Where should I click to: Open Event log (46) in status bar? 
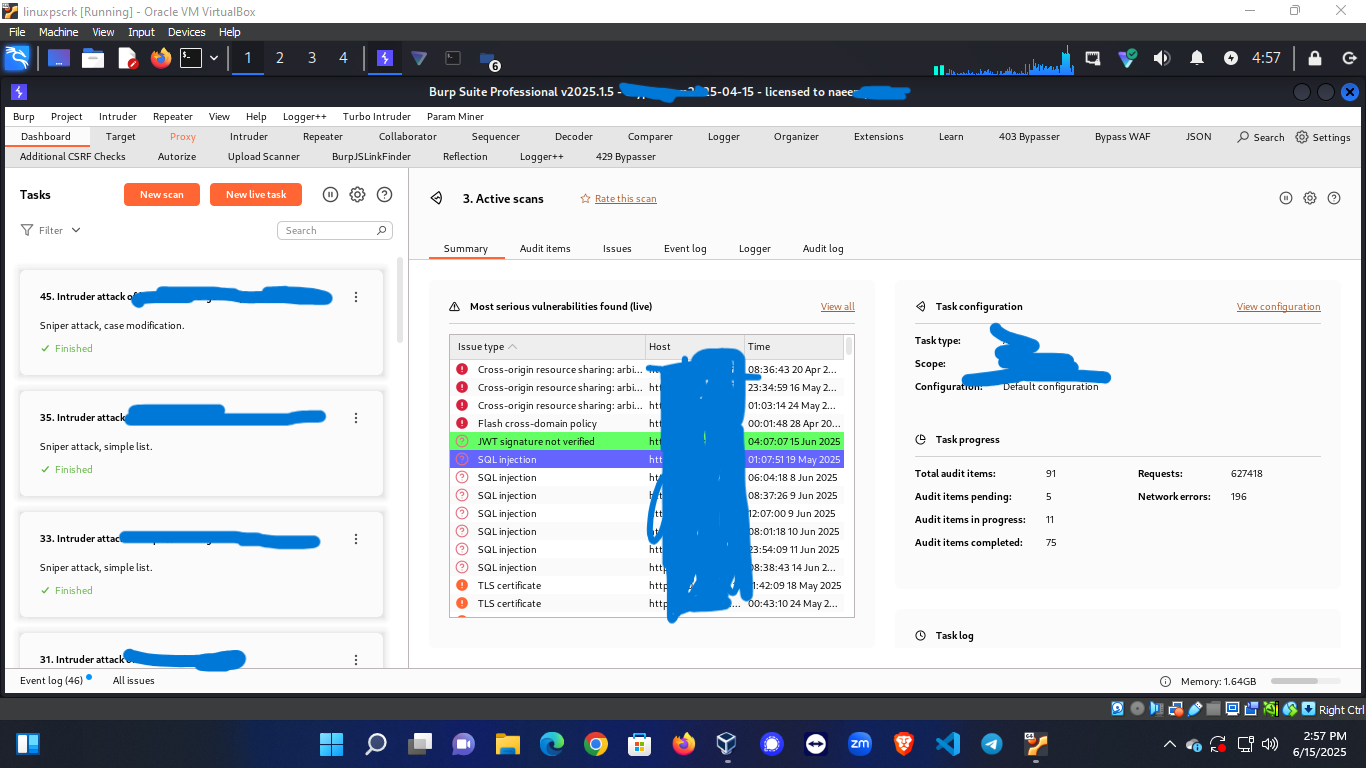click(x=52, y=680)
